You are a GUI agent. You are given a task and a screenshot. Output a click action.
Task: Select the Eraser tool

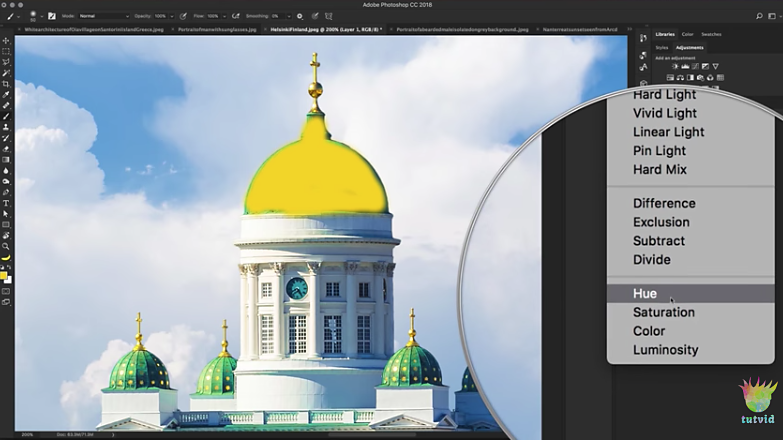[6, 149]
